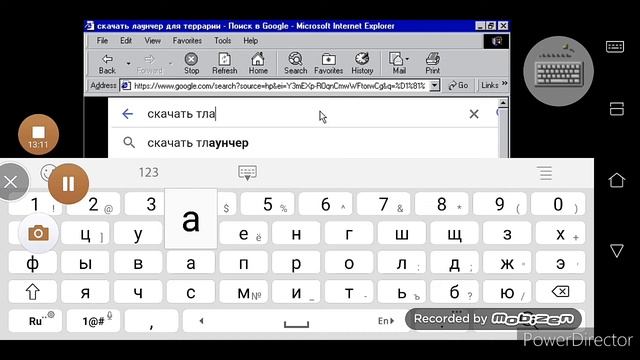The image size is (640, 360).
Task: Stop the screen recording at 13:11
Action: (x=38, y=135)
